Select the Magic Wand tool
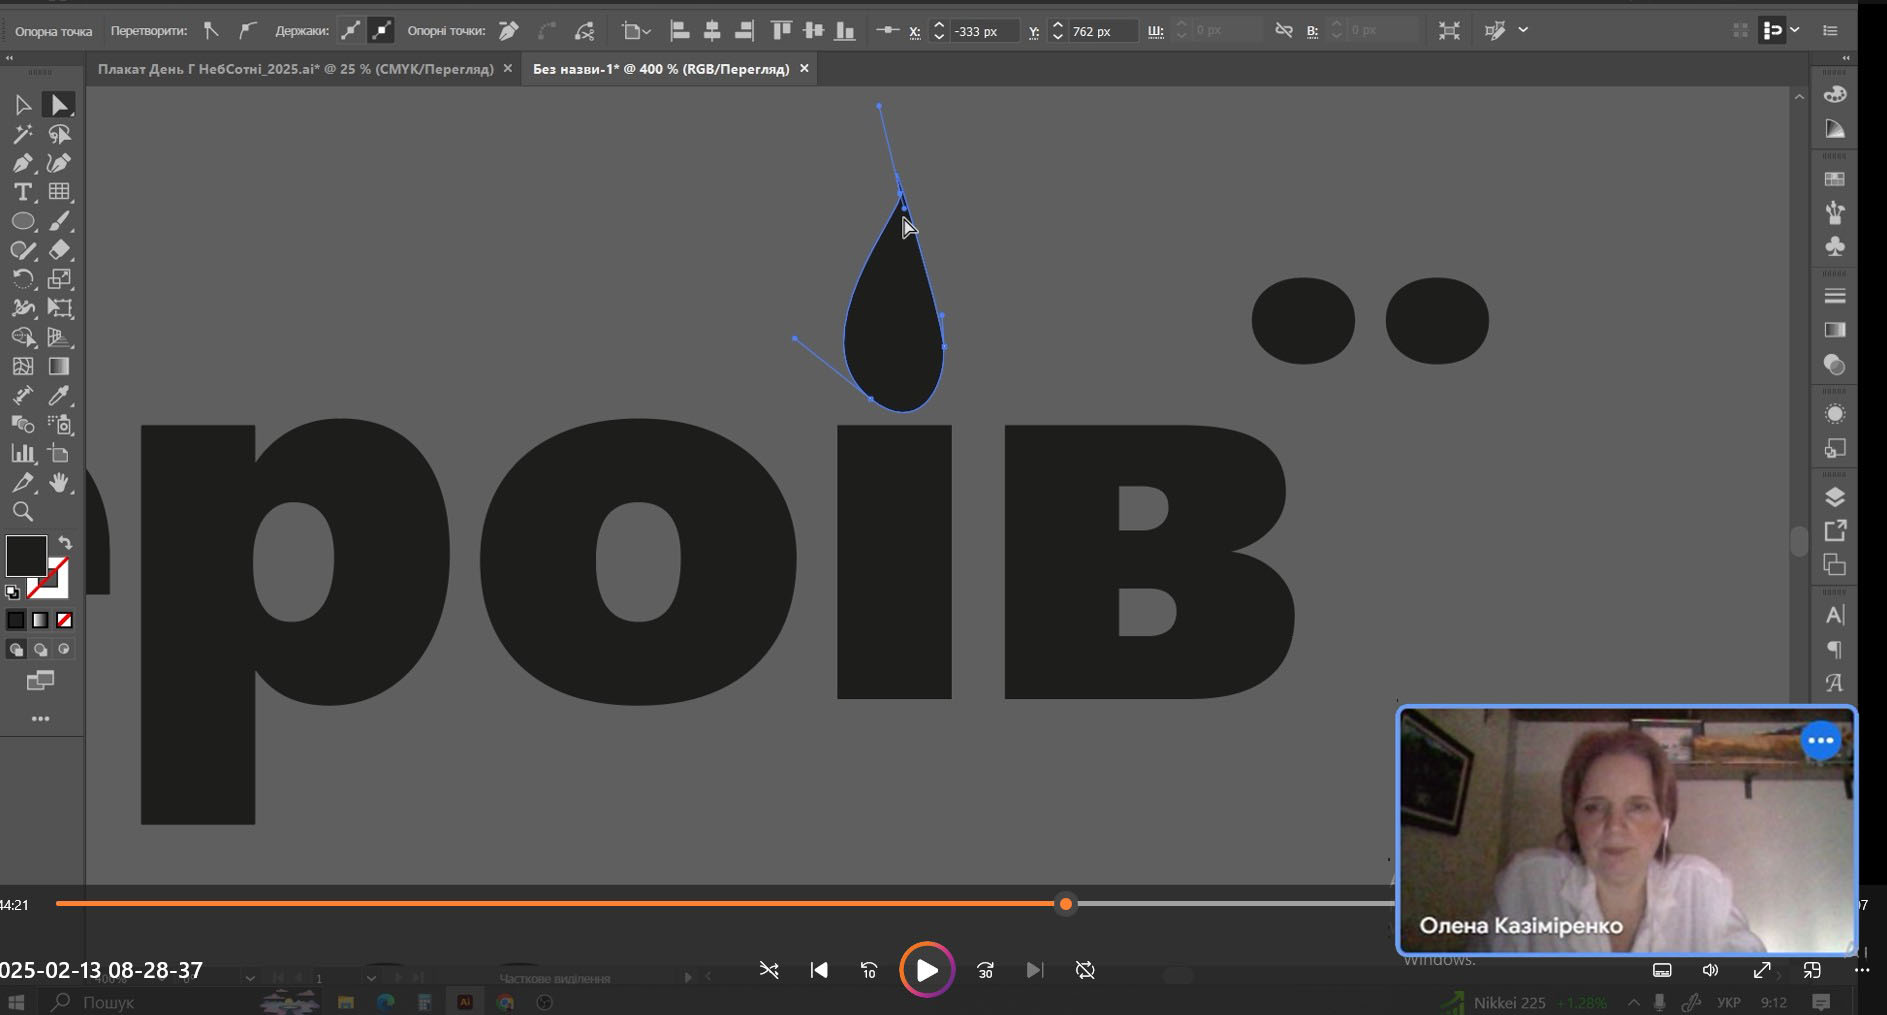The width and height of the screenshot is (1887, 1015). (22, 134)
